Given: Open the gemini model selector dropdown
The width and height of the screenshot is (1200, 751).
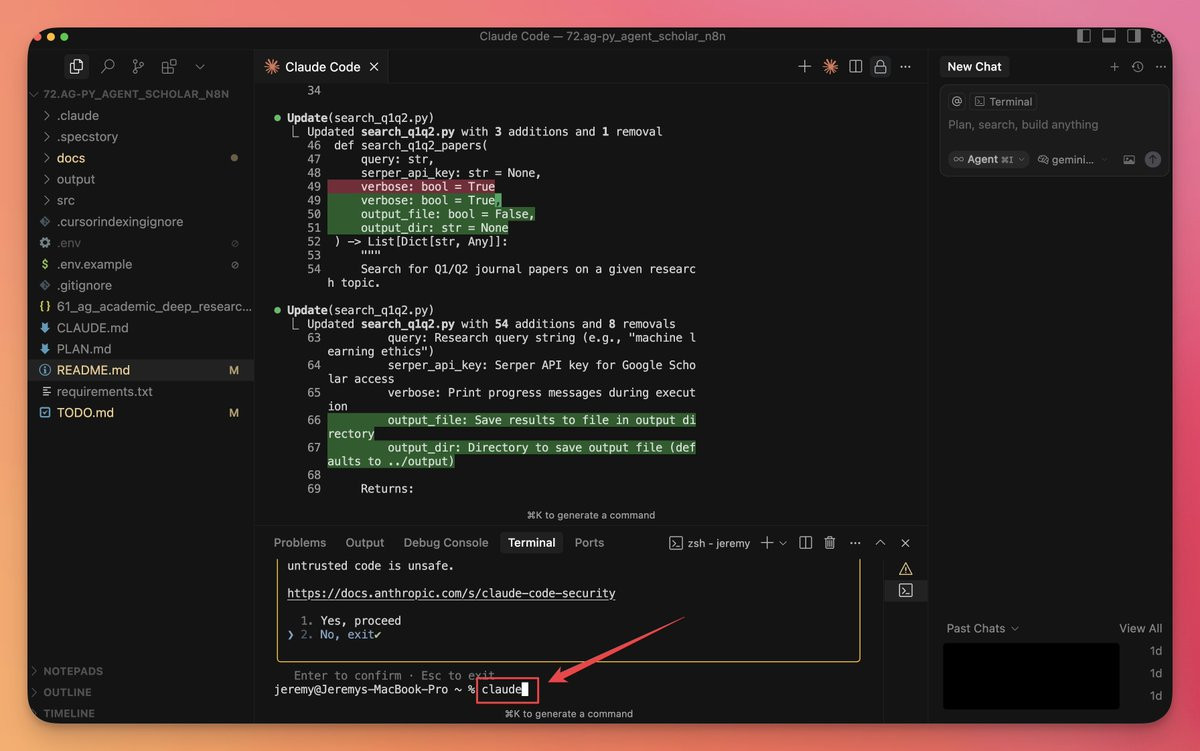Looking at the screenshot, I should (1073, 159).
